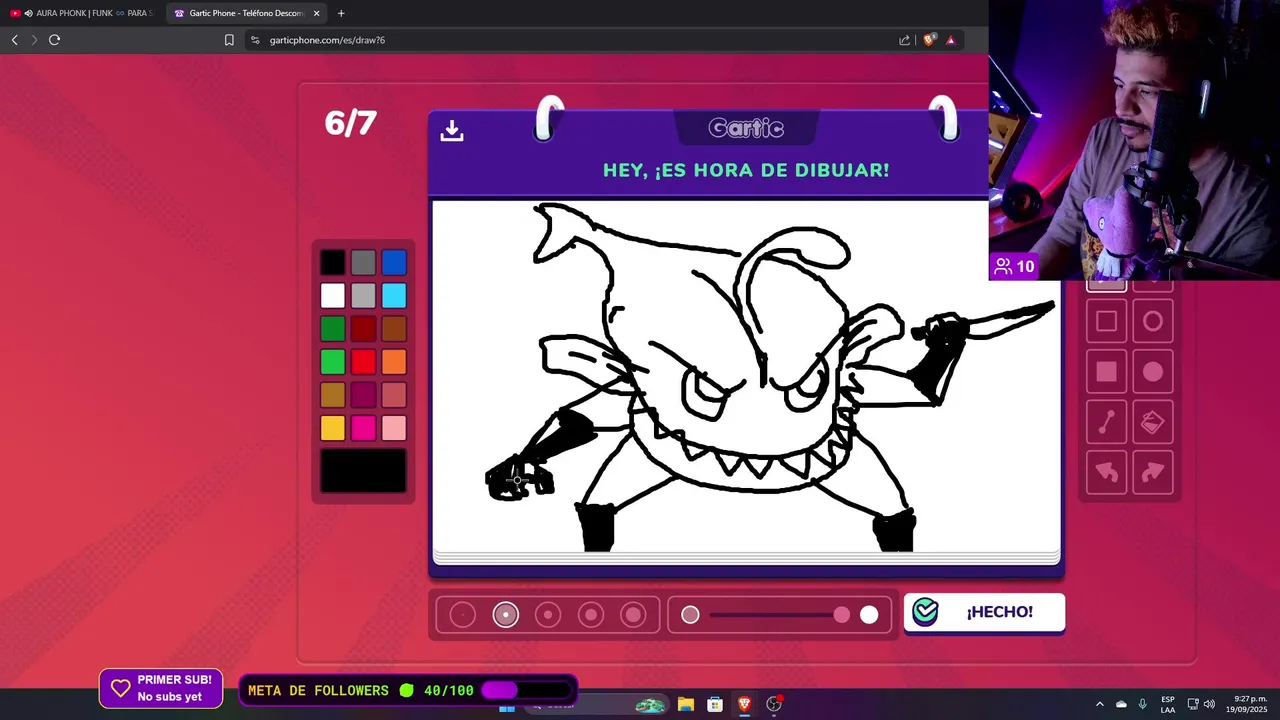Pick the bright green color swatch
The width and height of the screenshot is (1280, 720).
pyautogui.click(x=333, y=362)
